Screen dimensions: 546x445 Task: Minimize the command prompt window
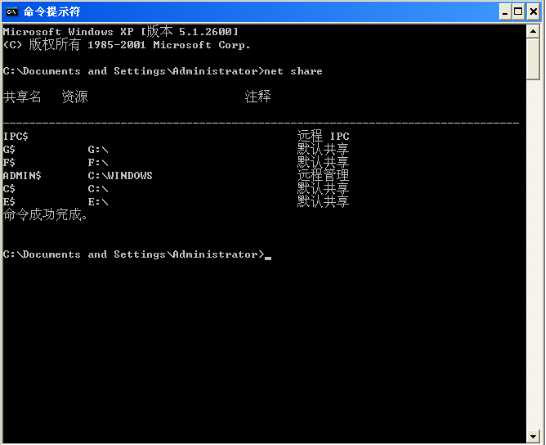(x=504, y=12)
